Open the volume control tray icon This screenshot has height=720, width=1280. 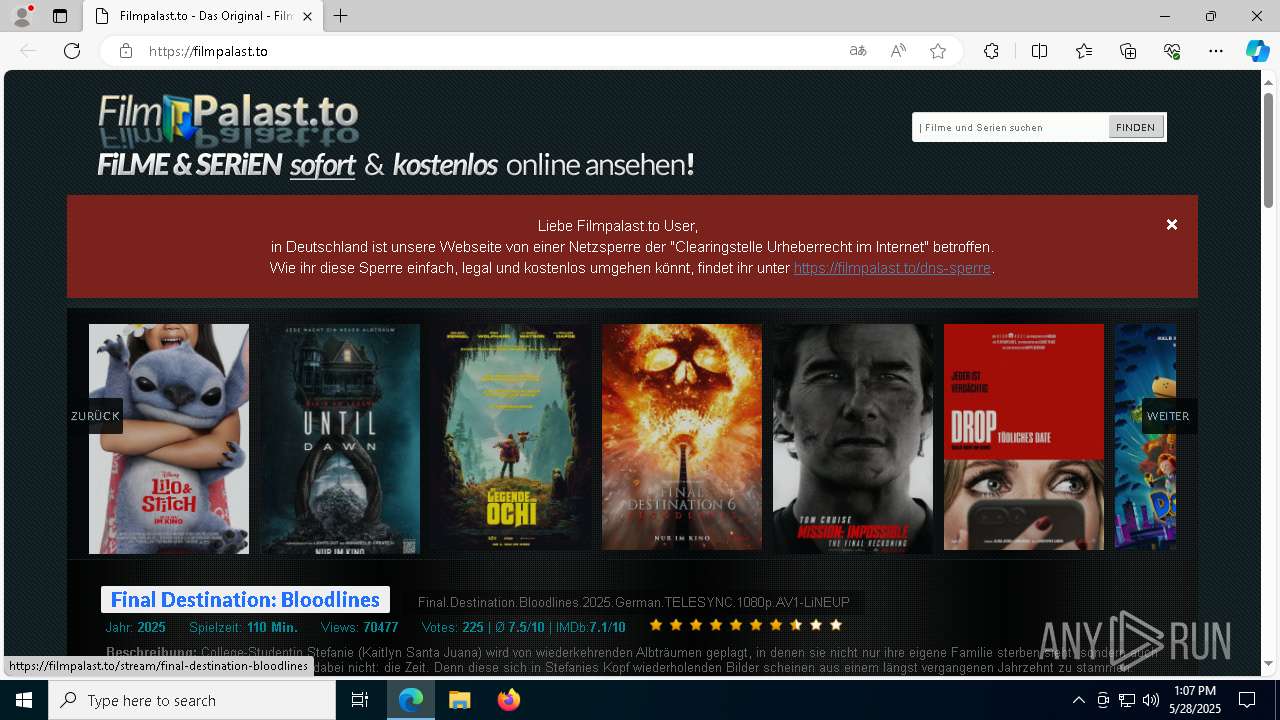coord(1150,700)
